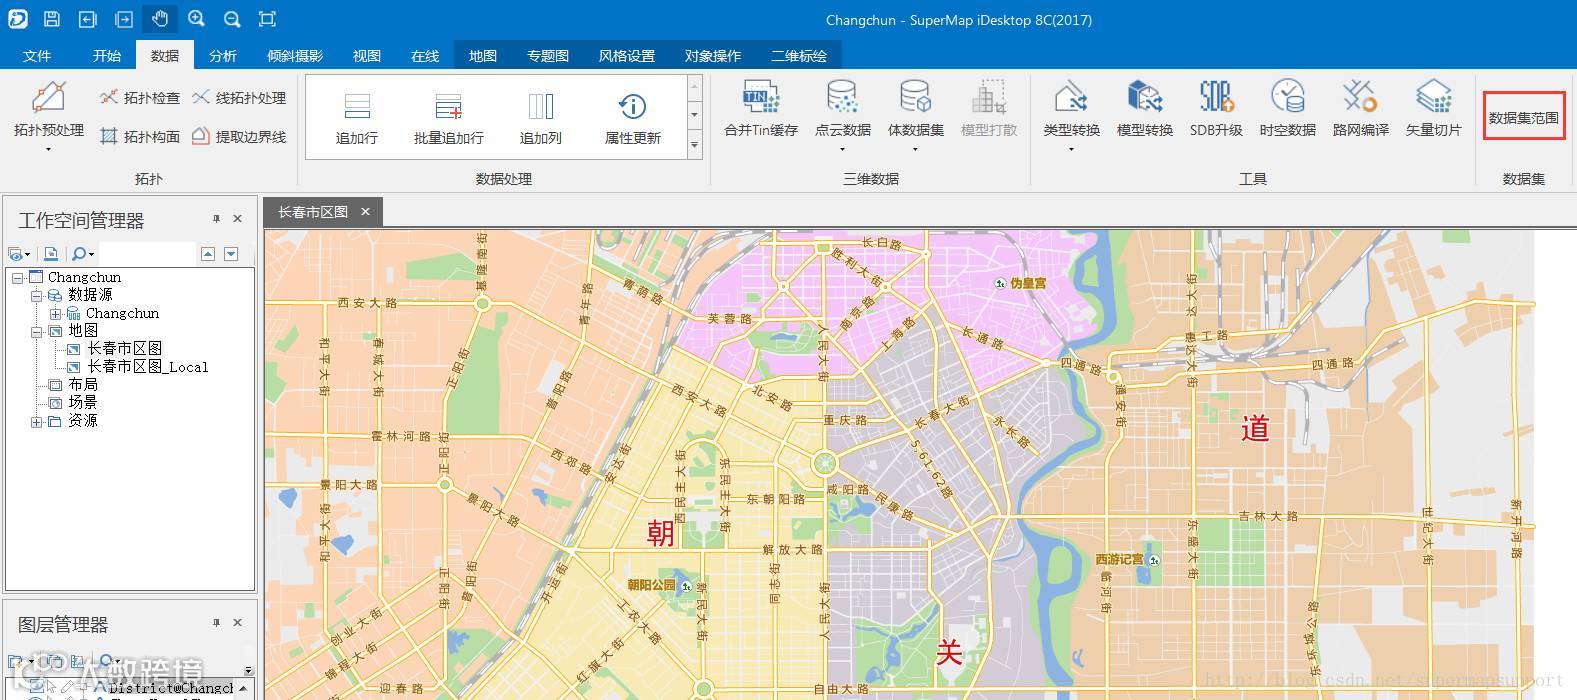Select 长春市区图 in workspace tree

[x=124, y=349]
